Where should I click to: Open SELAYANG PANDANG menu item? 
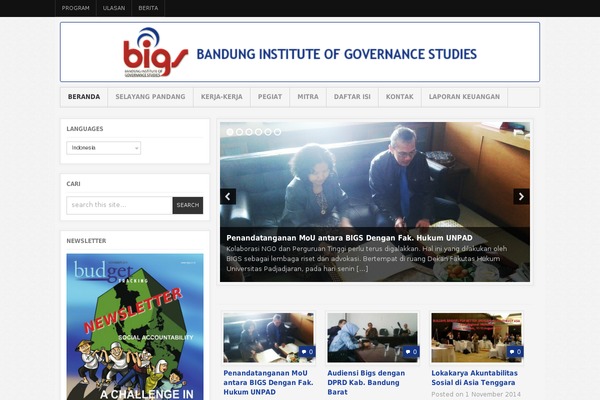pyautogui.click(x=150, y=97)
